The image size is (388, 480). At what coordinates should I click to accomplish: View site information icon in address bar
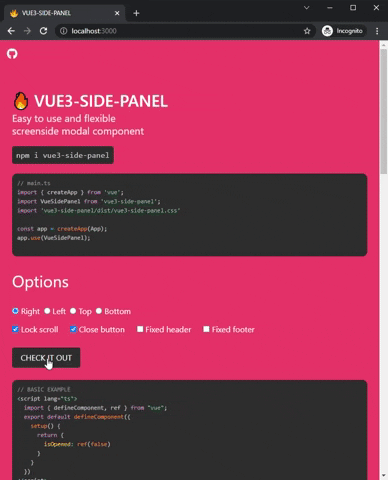(63, 31)
